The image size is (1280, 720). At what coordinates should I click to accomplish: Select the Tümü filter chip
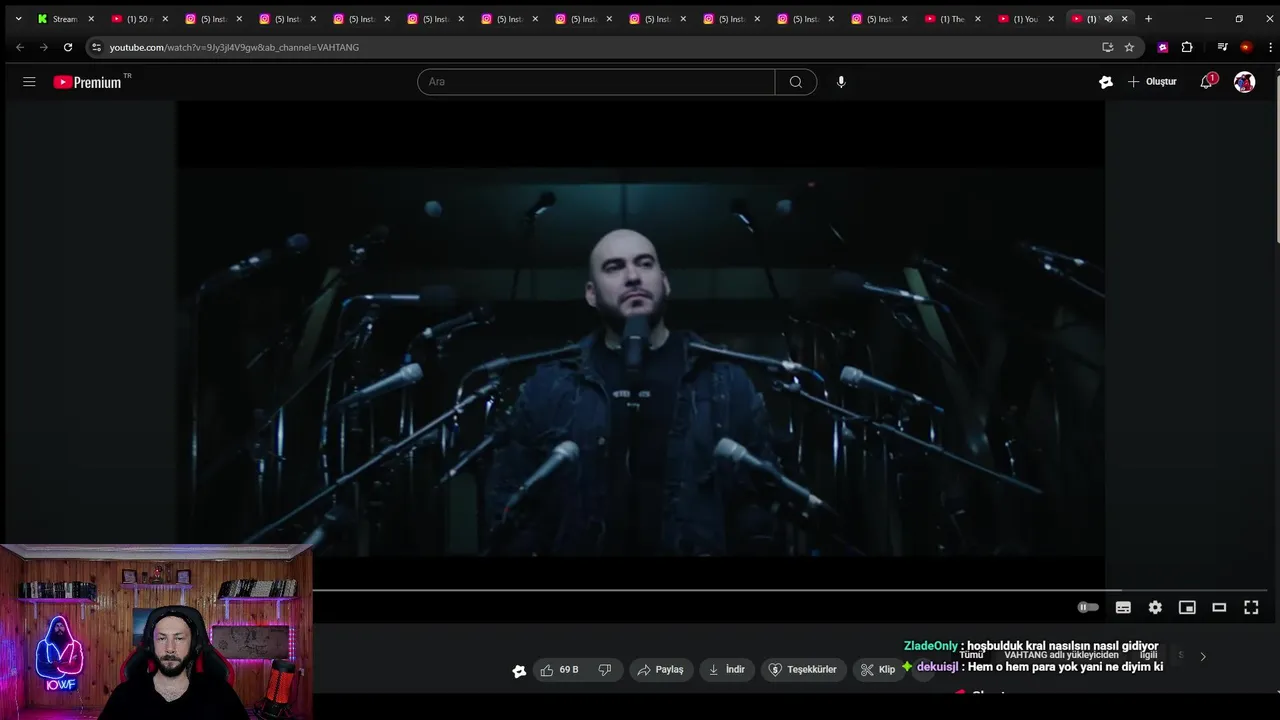point(971,656)
